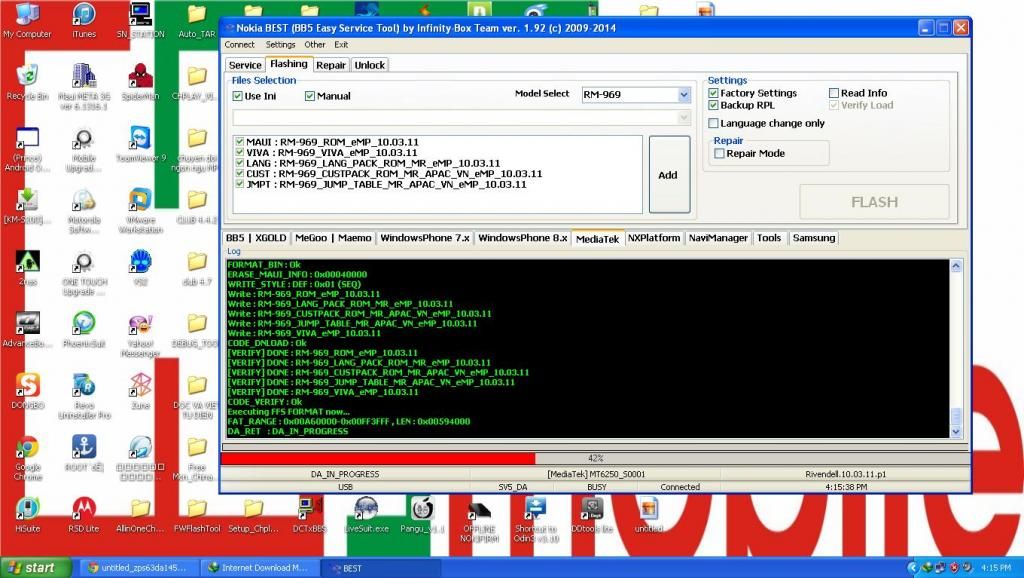The width and height of the screenshot is (1024, 578).
Task: Click the Exit menu item
Action: point(341,45)
